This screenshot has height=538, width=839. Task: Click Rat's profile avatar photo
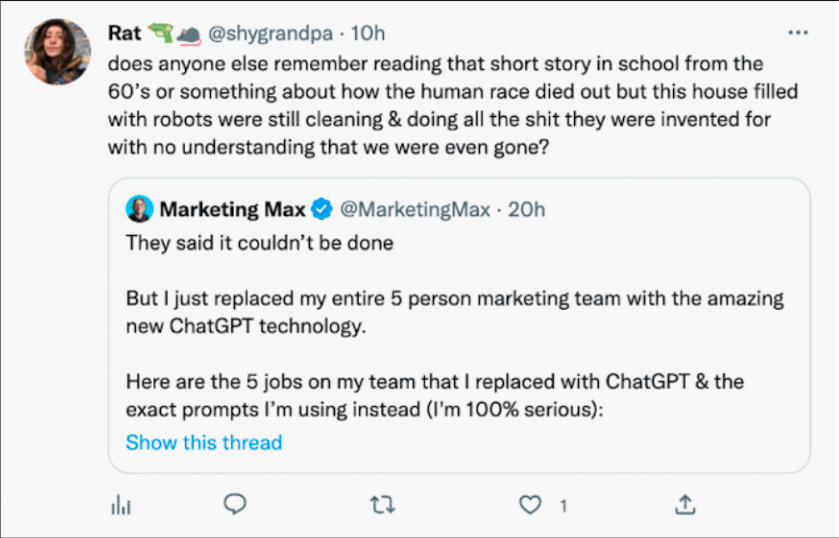tap(64, 51)
